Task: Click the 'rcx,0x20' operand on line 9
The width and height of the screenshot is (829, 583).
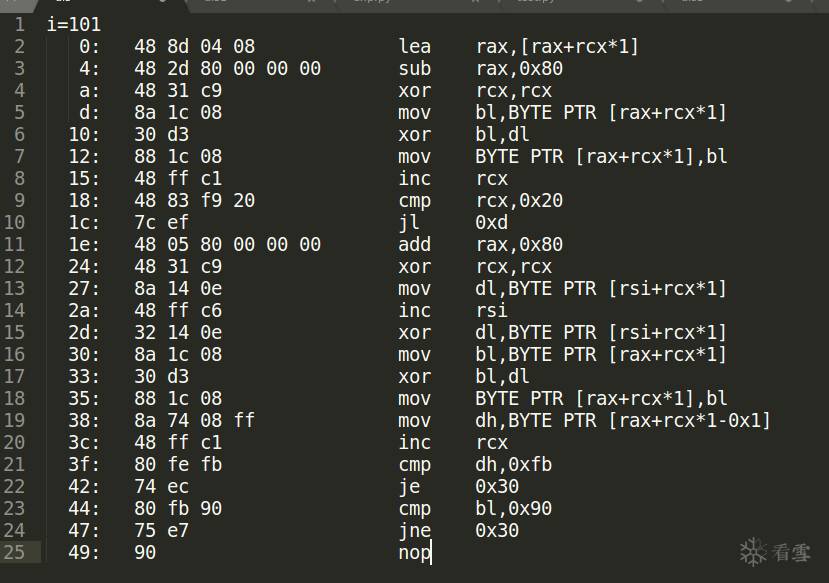Action: (x=519, y=200)
